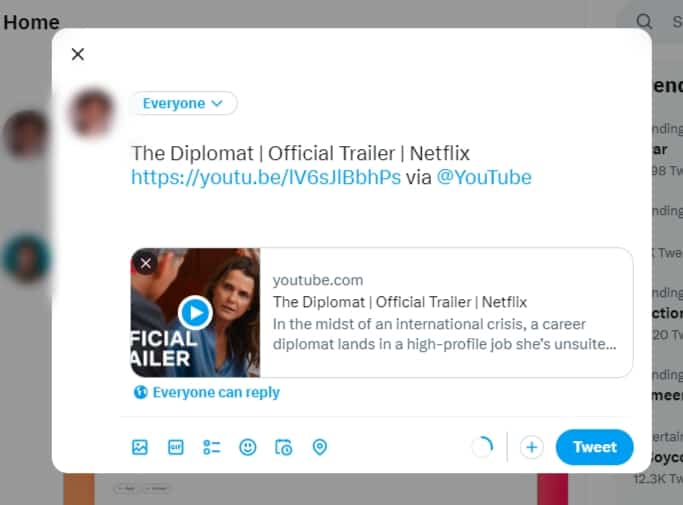Open the emoji picker
This screenshot has height=505, width=683.
click(x=248, y=447)
